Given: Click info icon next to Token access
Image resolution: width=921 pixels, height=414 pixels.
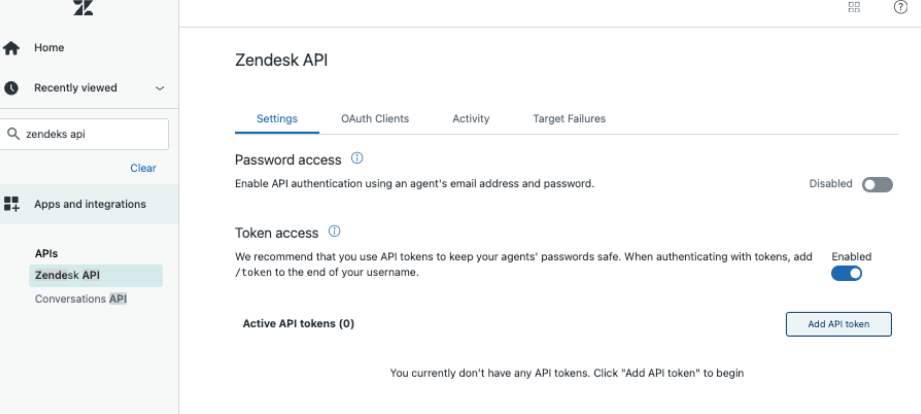Looking at the screenshot, I should click(334, 233).
